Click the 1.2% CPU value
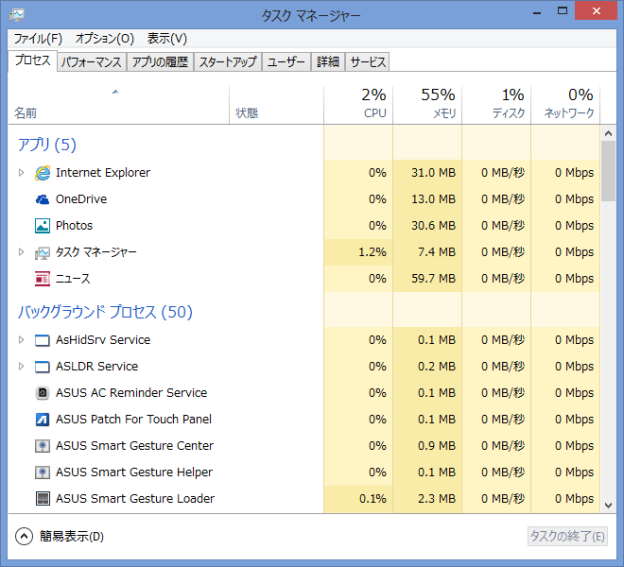Viewport: 624px width, 567px height. 372,252
